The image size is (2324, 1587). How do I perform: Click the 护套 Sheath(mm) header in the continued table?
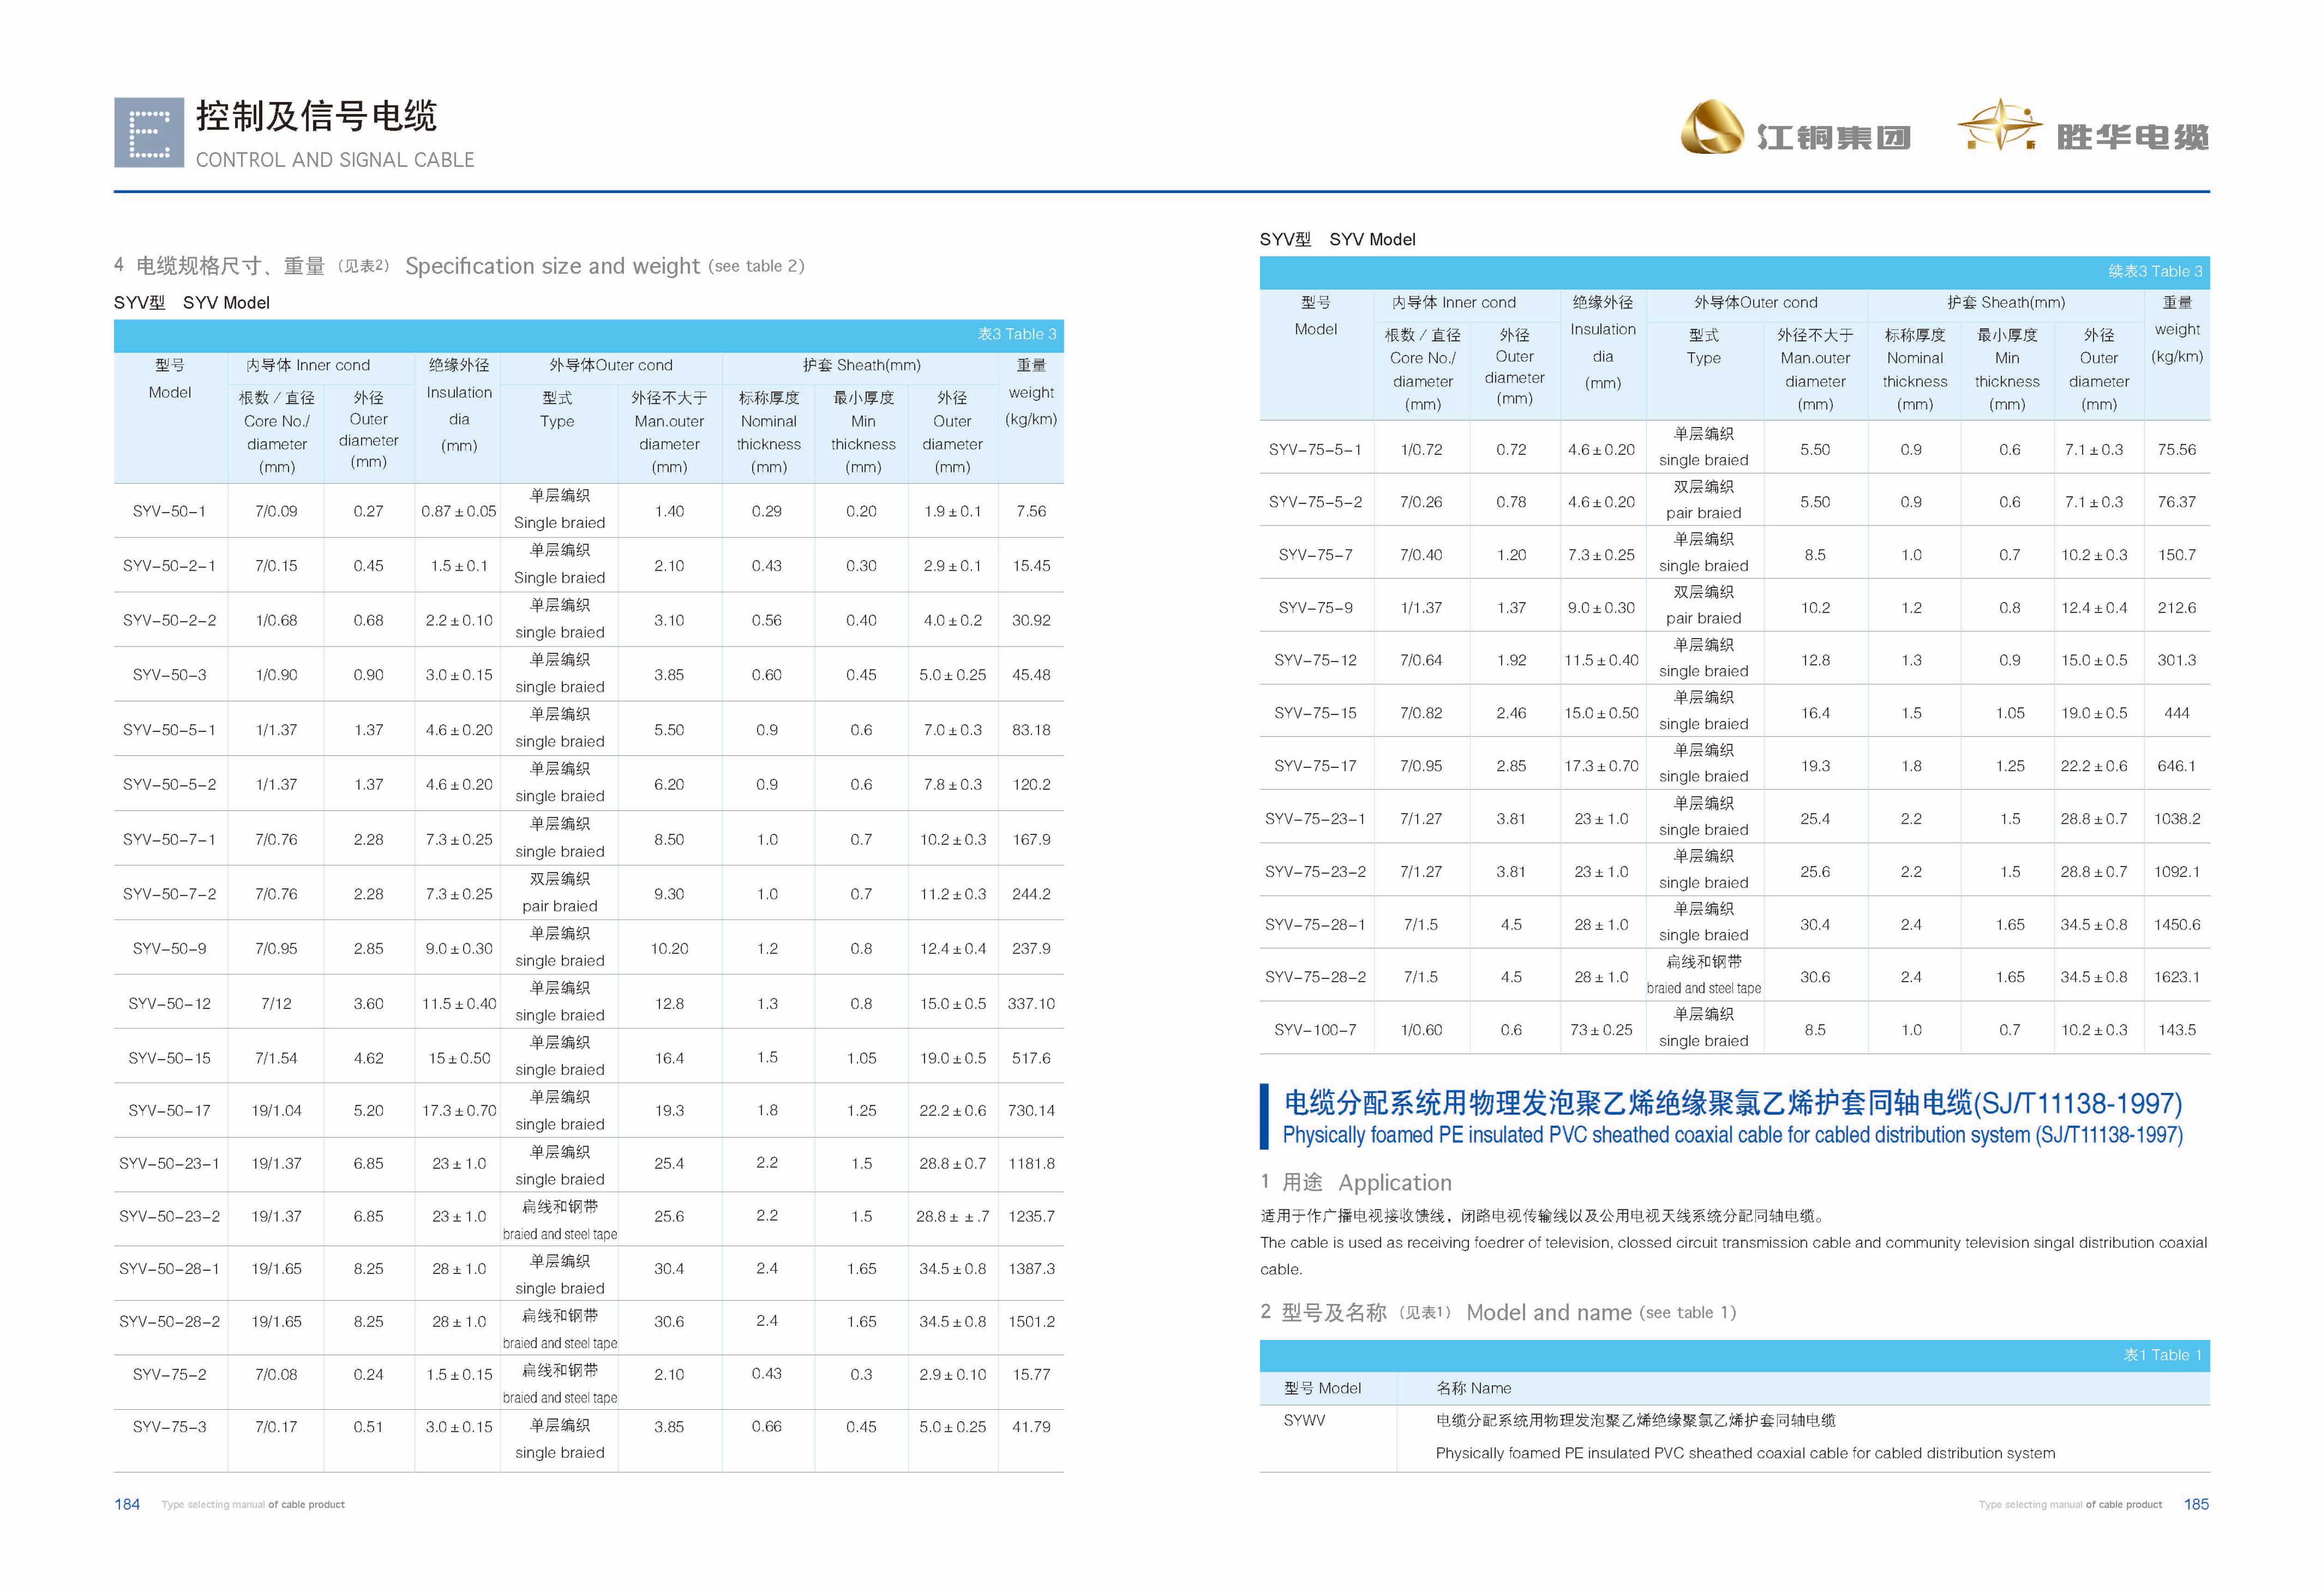click(2006, 303)
